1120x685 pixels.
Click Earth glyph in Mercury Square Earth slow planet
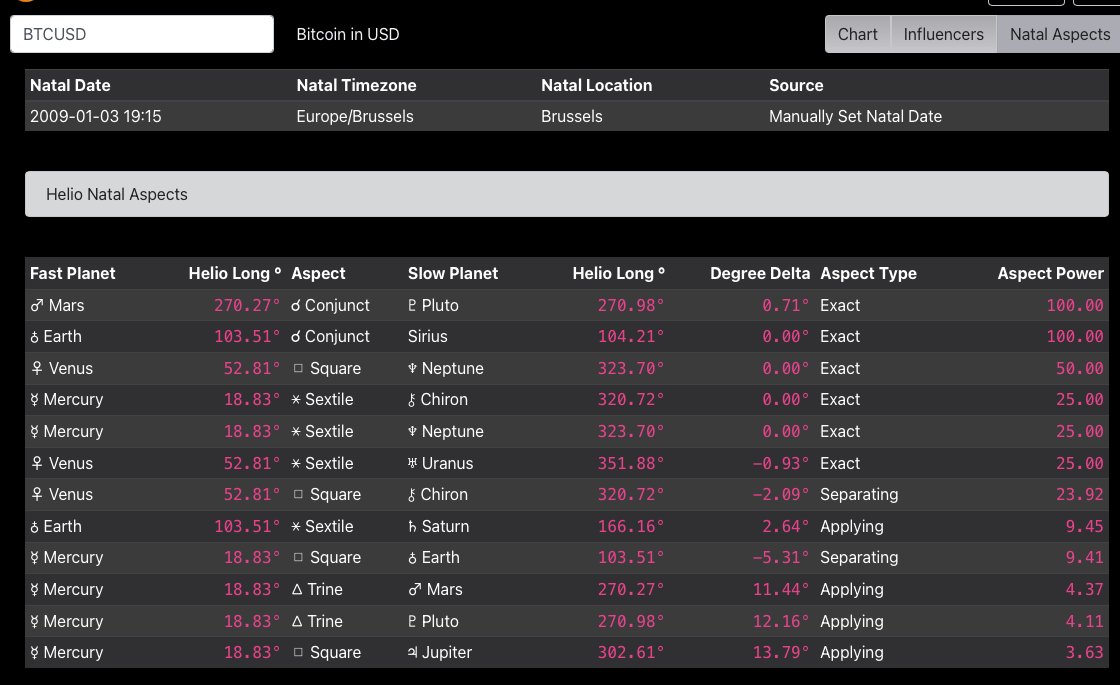[x=412, y=558]
